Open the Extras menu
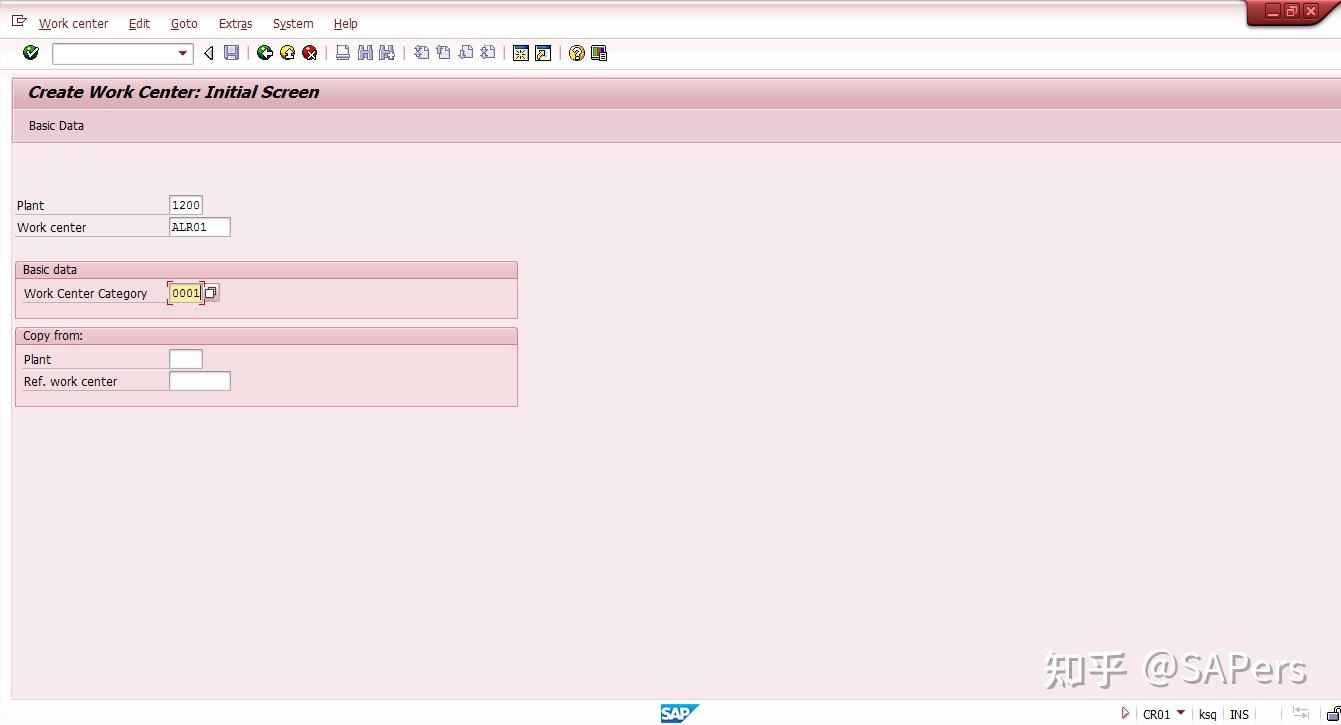This screenshot has height=725, width=1341. pyautogui.click(x=235, y=23)
